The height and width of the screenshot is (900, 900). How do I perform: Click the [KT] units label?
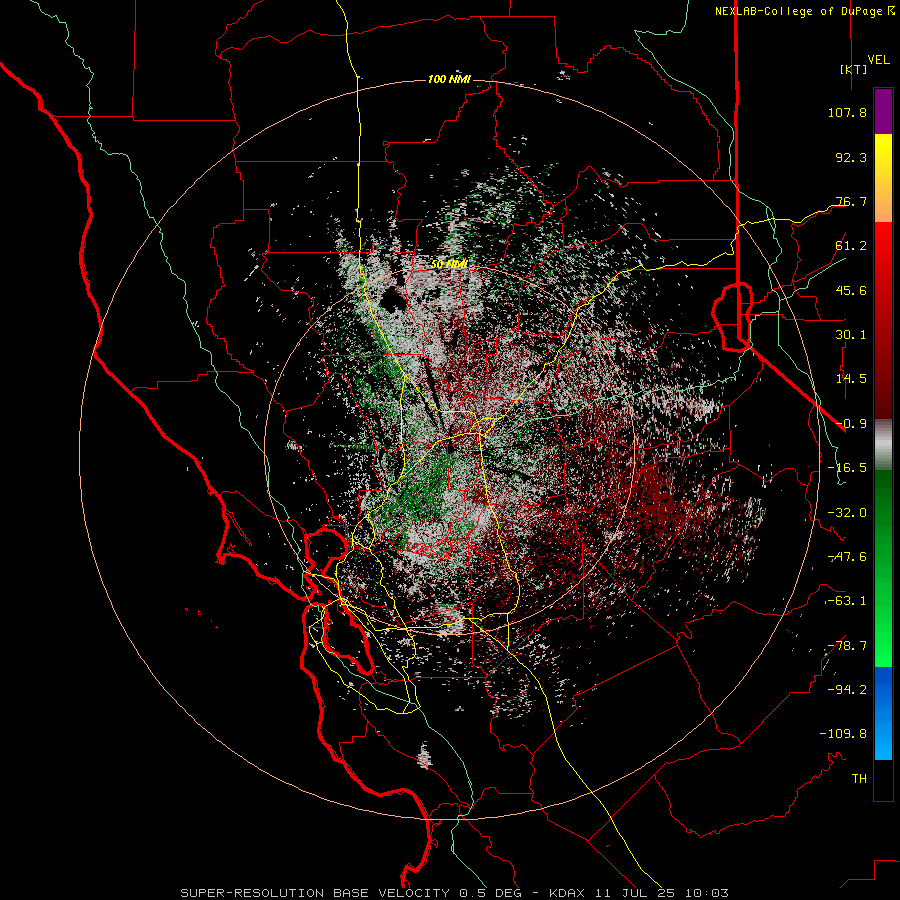click(854, 69)
